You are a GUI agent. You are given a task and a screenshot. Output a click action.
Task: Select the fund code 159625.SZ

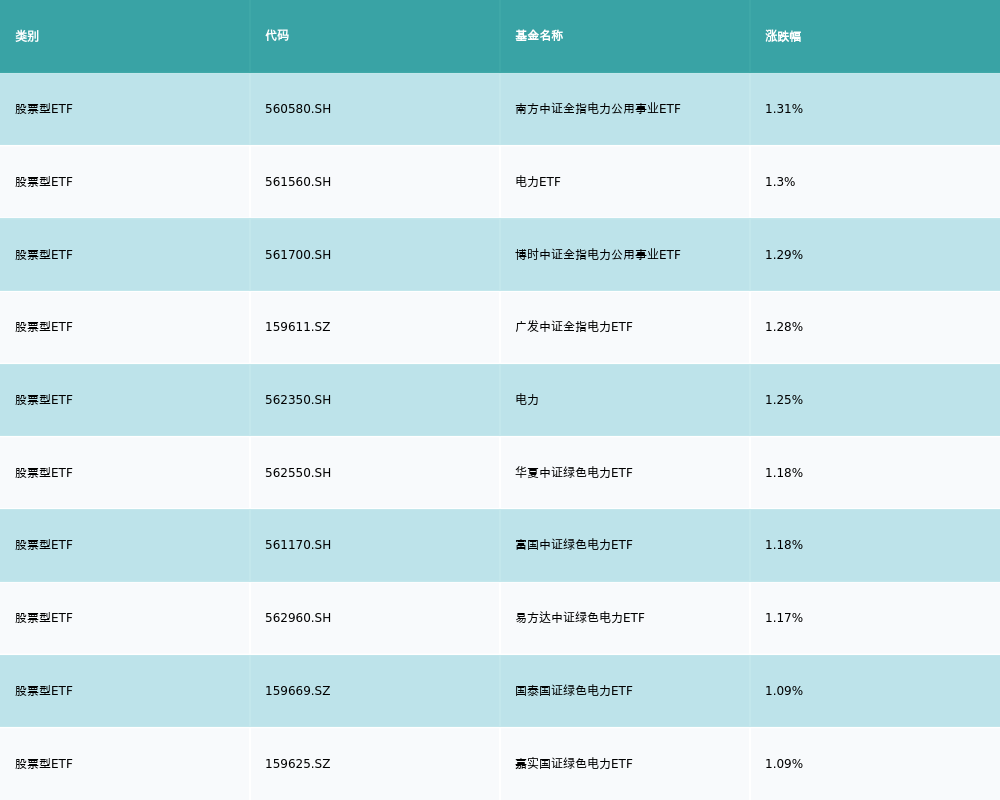pos(297,764)
